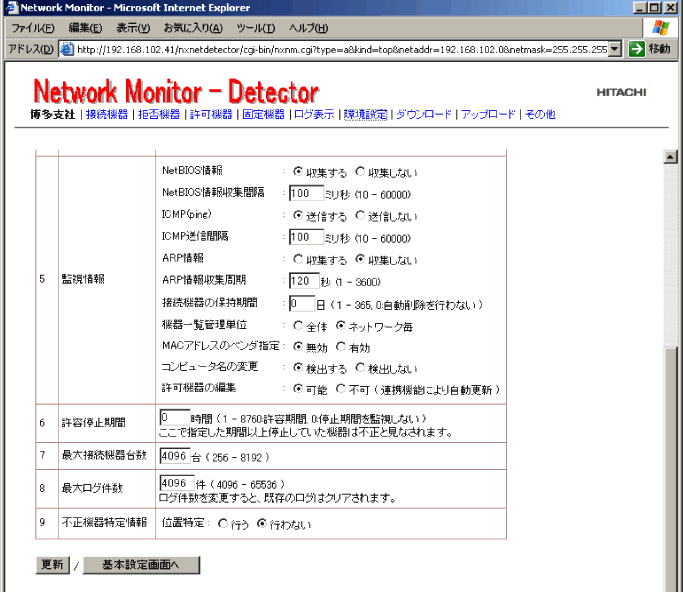Select ICMP(ping) 送信する radio button
The image size is (683, 592).
point(298,215)
